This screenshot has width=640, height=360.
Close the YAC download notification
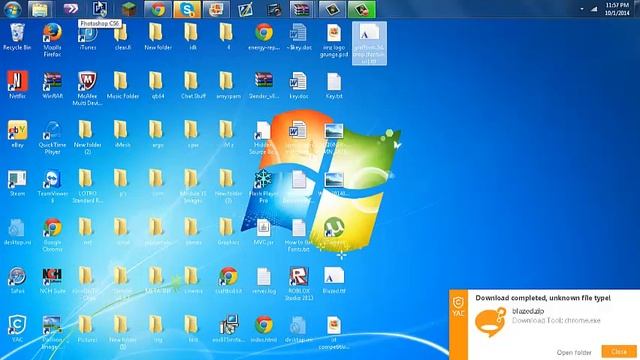tap(619, 351)
